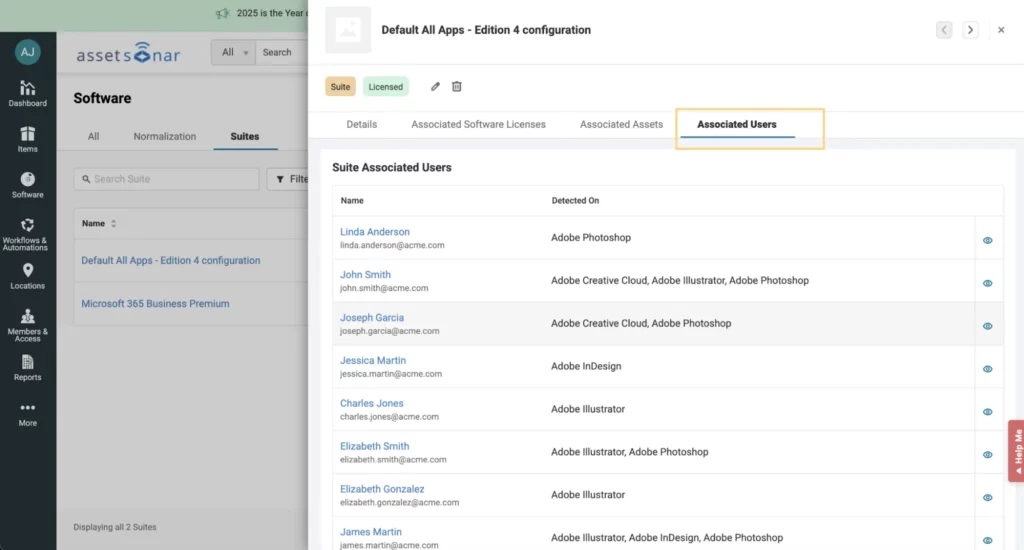Go to next suite with right arrow
Image resolution: width=1024 pixels, height=550 pixels.
click(x=970, y=30)
